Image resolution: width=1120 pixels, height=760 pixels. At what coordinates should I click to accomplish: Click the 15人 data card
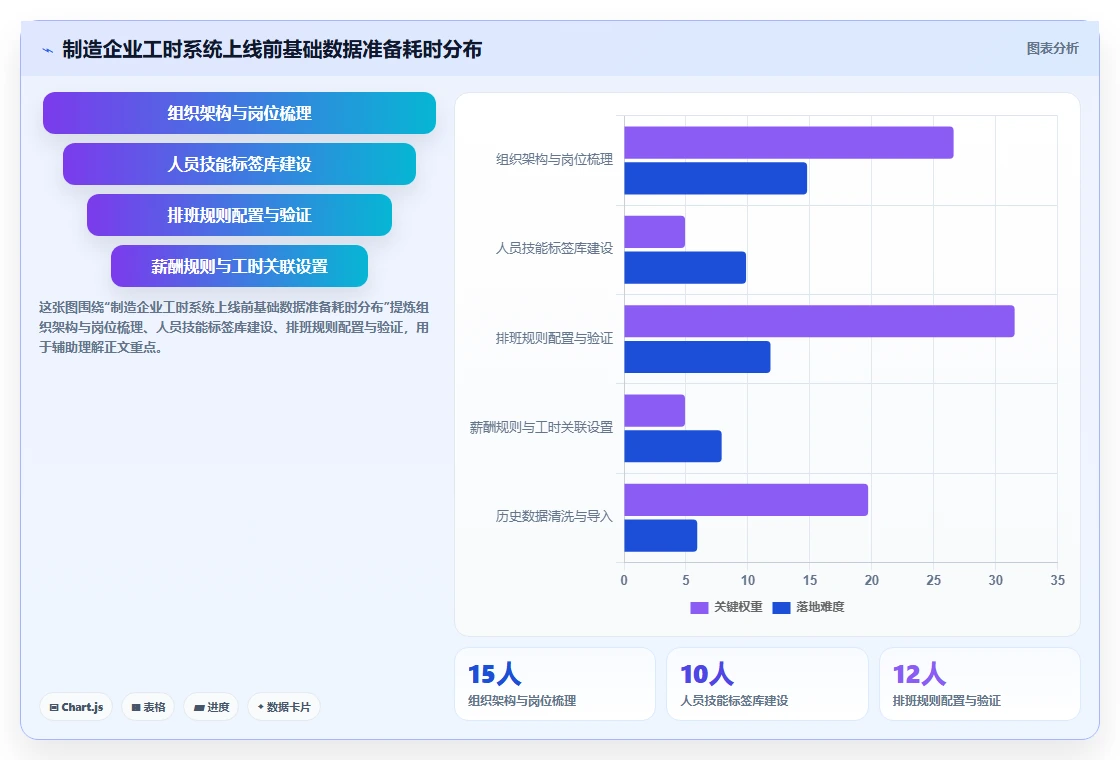point(555,684)
